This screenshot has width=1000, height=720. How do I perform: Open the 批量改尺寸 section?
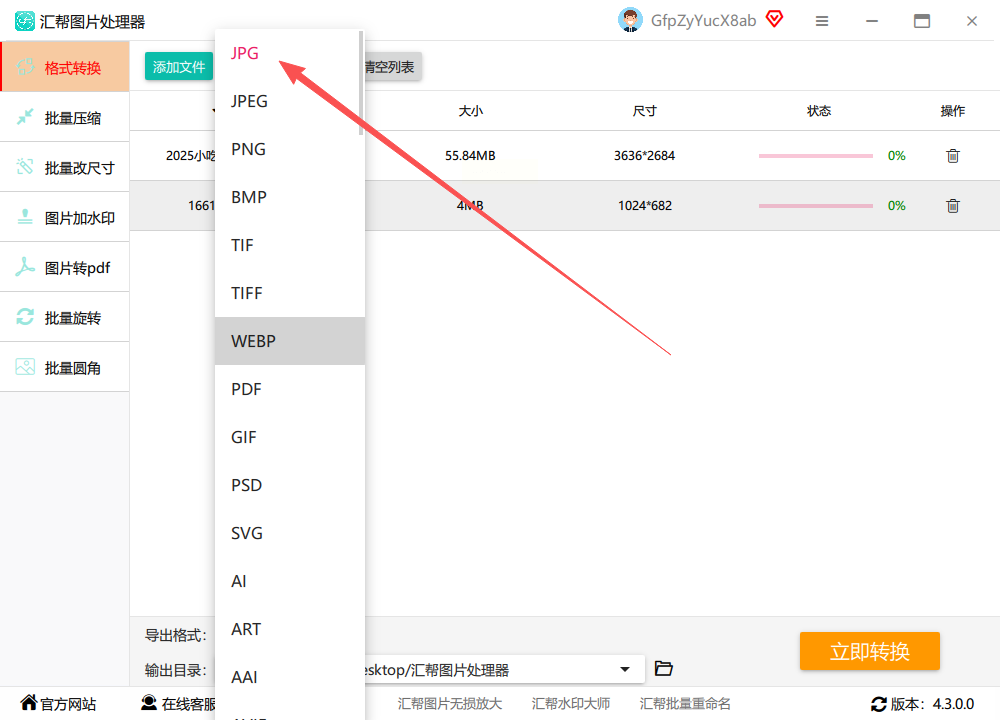pos(65,167)
